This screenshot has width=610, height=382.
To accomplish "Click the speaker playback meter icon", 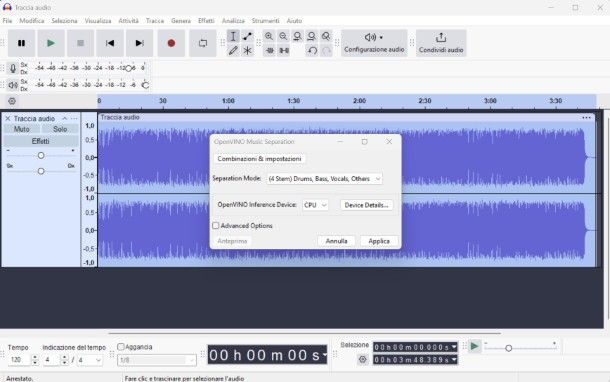I will coord(13,85).
